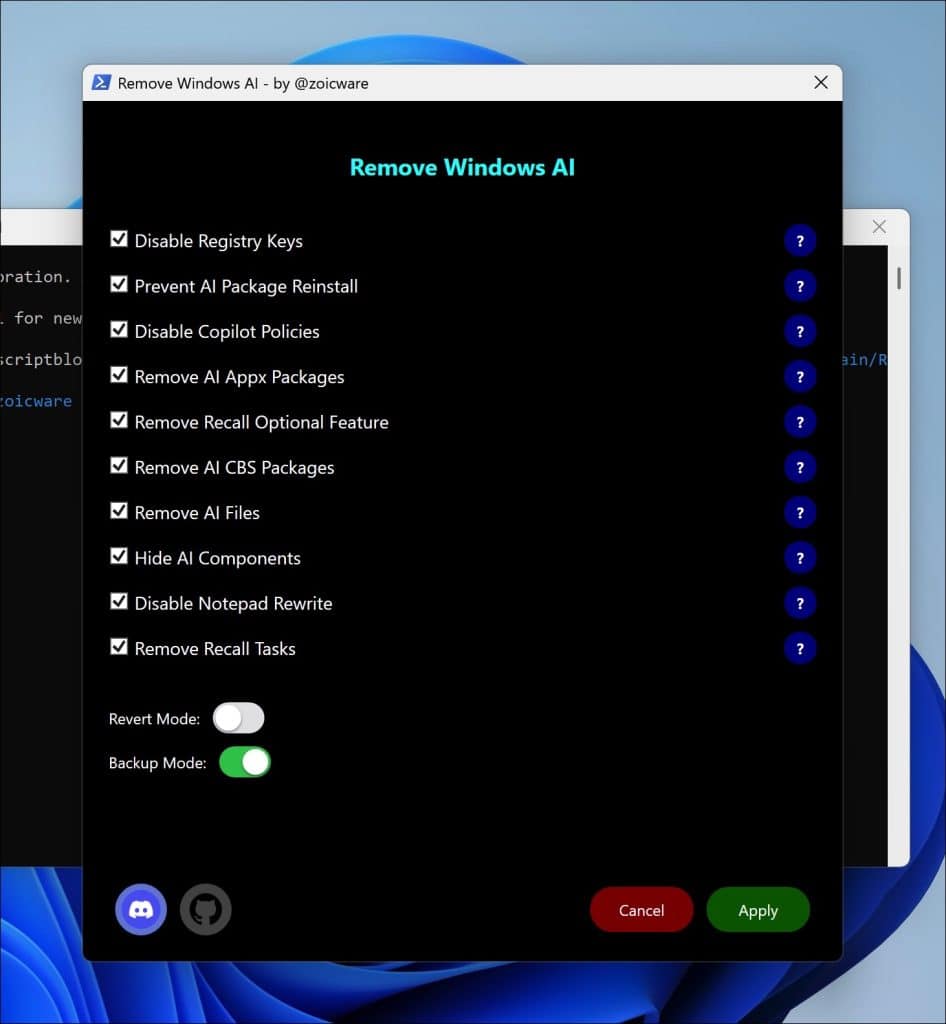
Task: Uncheck Disable Copilot Policies
Action: (x=119, y=330)
